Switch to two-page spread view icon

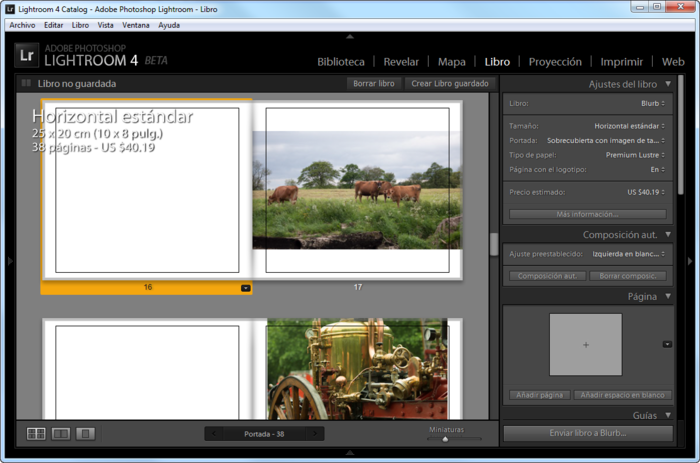(x=61, y=434)
